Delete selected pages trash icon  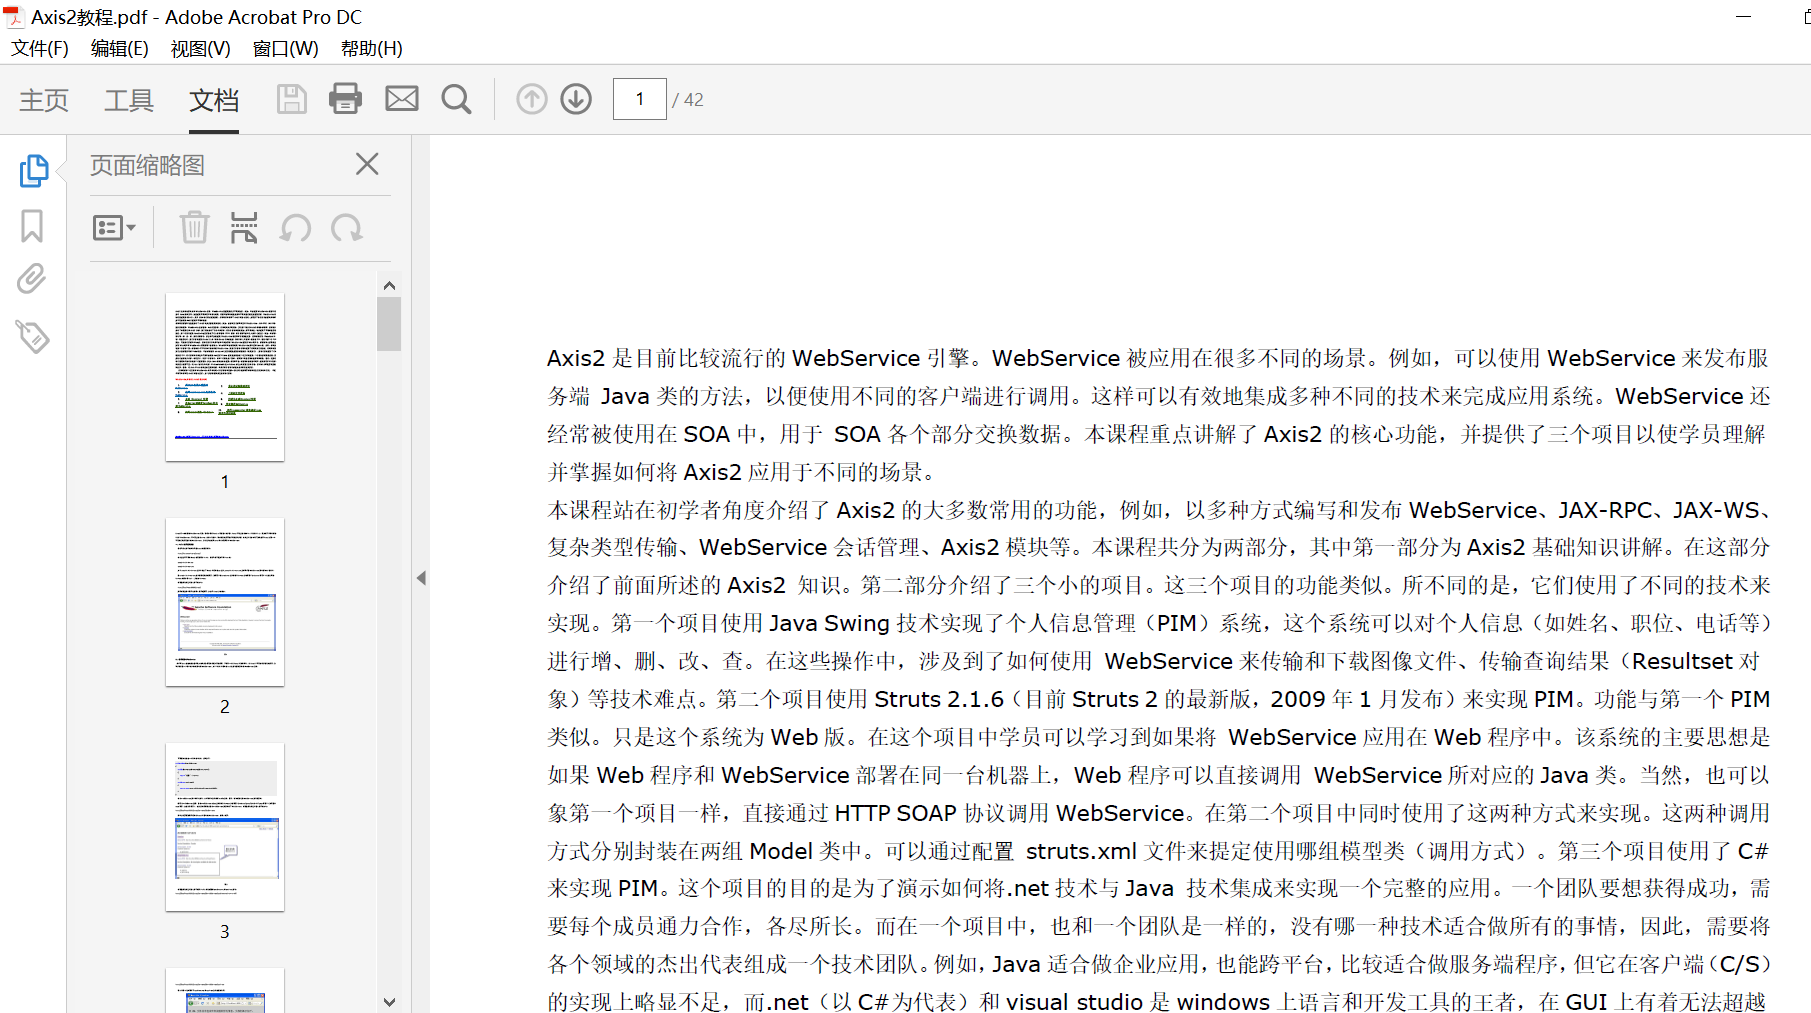[x=194, y=228]
